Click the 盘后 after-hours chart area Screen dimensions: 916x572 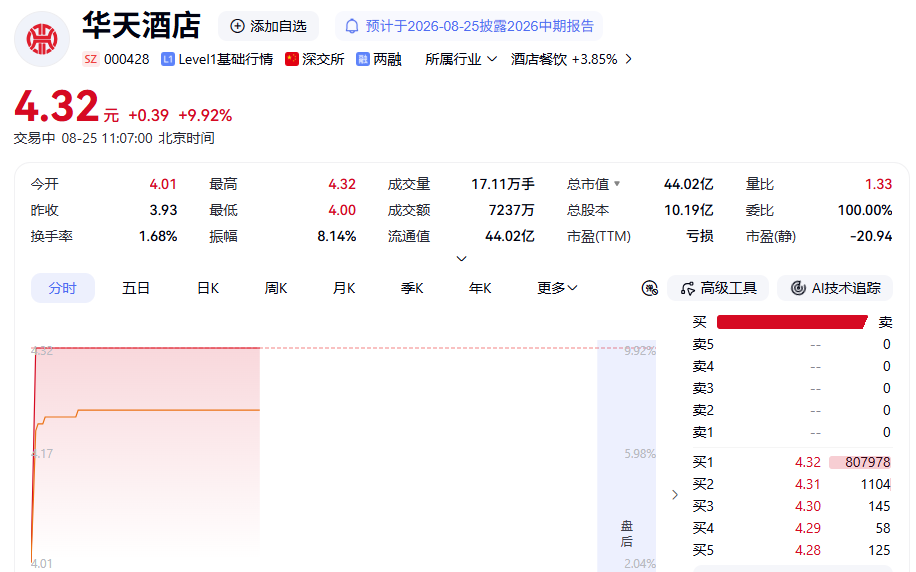pos(626,456)
